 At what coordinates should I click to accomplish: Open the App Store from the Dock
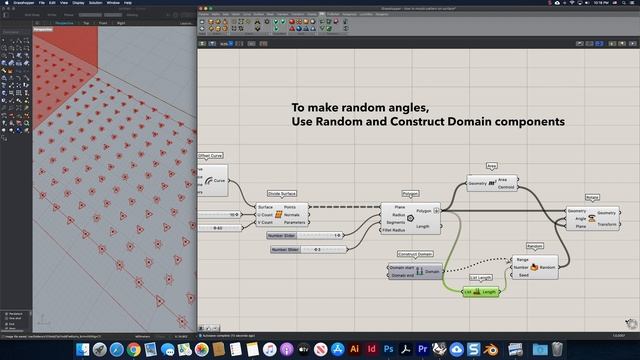(x=338, y=349)
